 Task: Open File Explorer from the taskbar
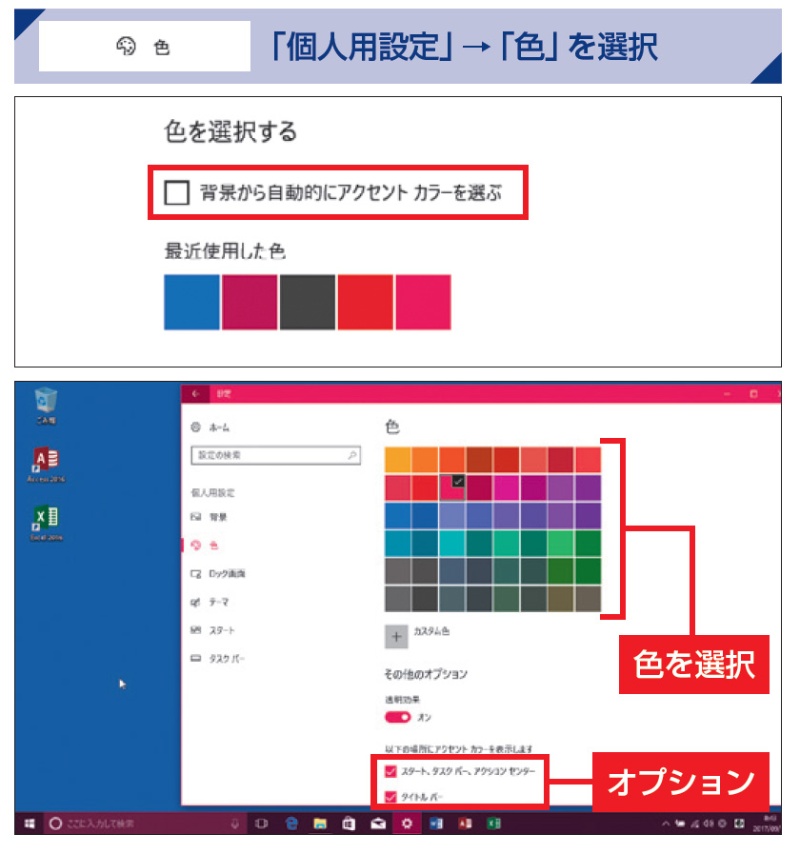click(321, 823)
